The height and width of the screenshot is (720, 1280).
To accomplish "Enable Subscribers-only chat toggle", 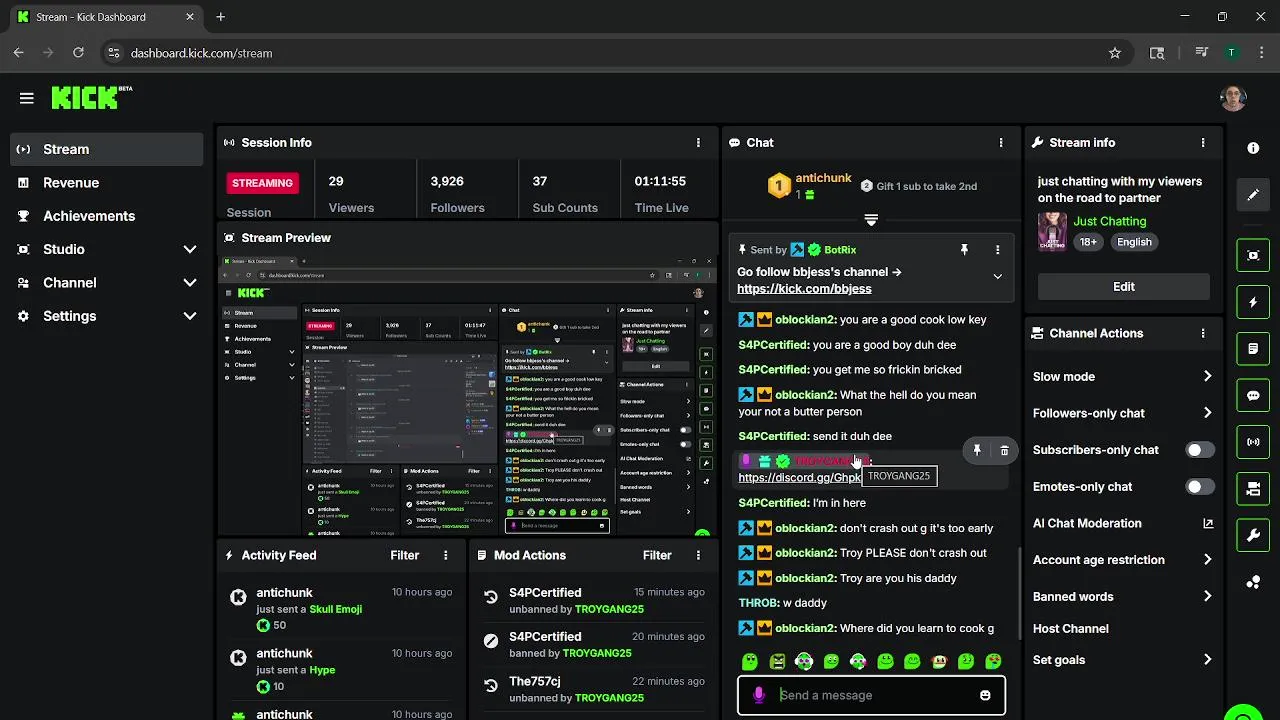I will (x=1200, y=450).
